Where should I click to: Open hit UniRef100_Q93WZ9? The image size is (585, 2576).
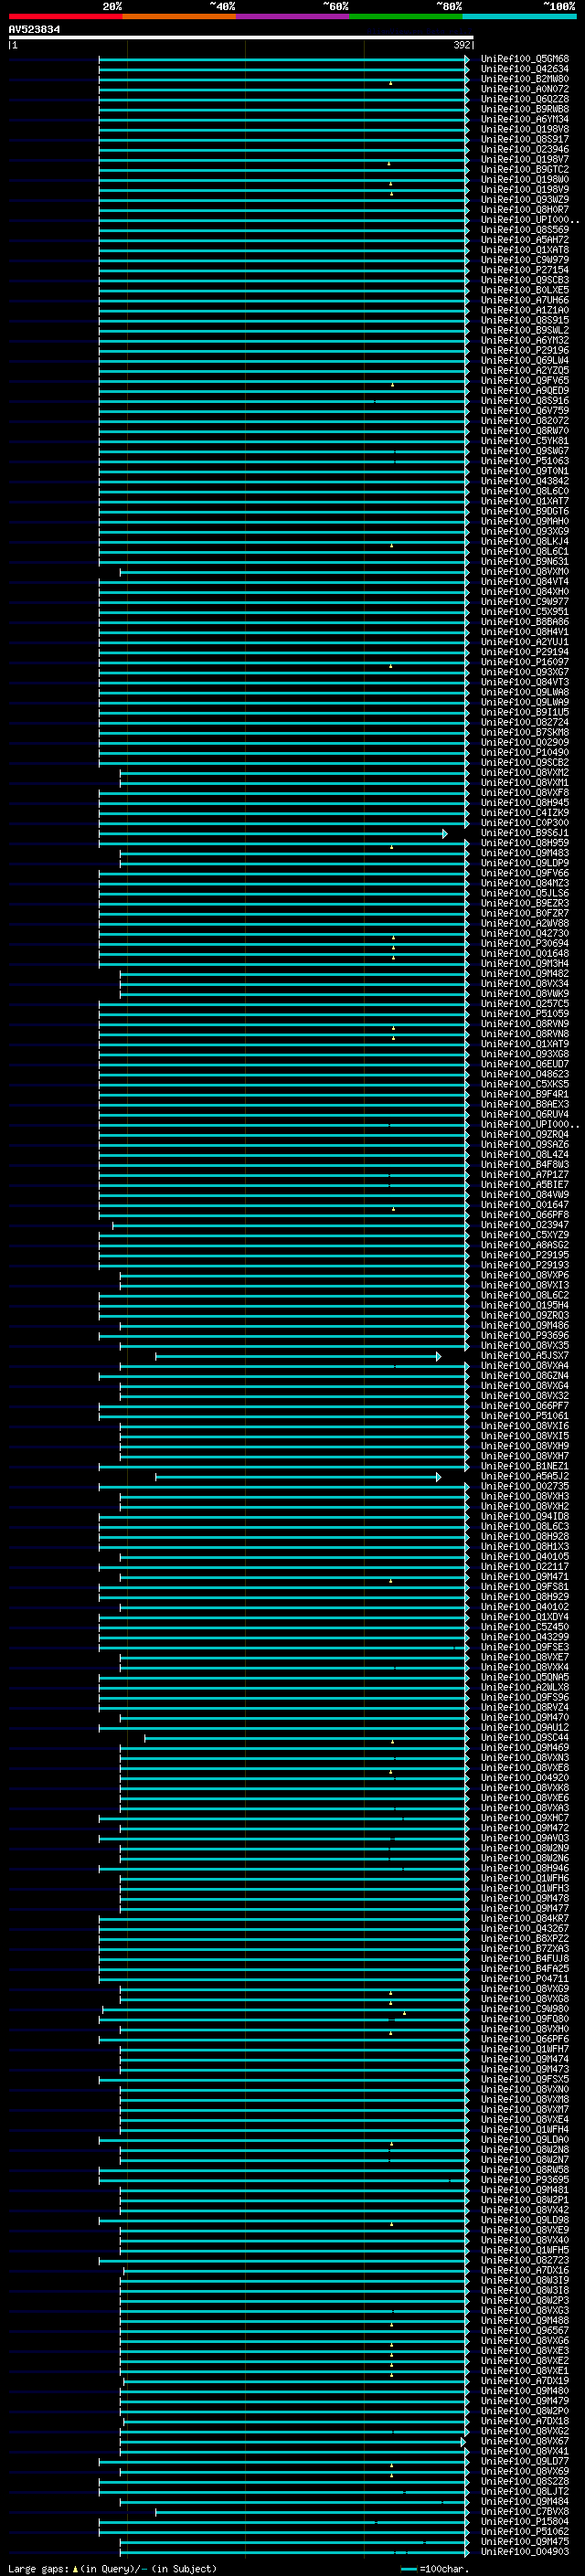[525, 200]
